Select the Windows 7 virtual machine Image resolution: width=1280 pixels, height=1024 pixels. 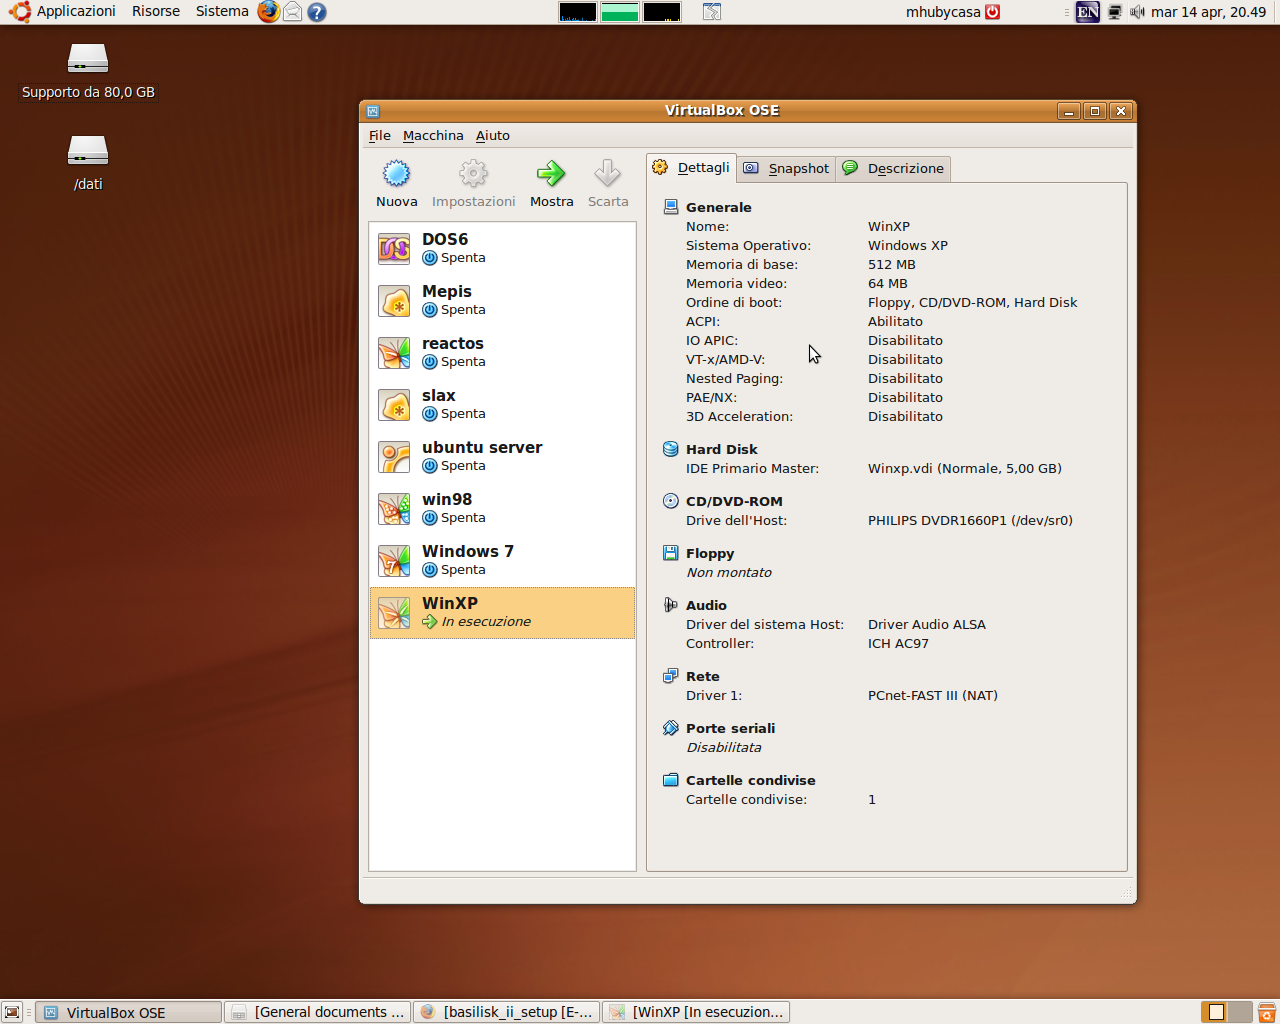point(502,560)
